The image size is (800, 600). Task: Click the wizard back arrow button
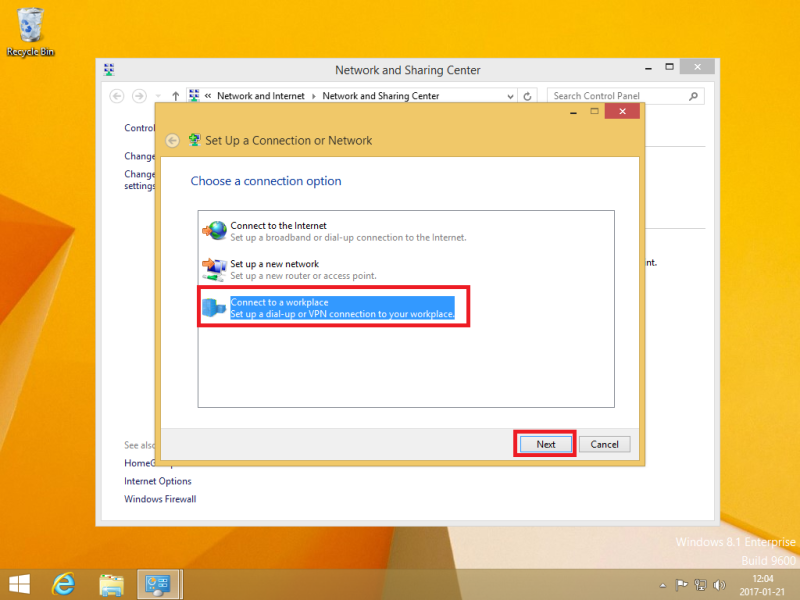(x=173, y=141)
